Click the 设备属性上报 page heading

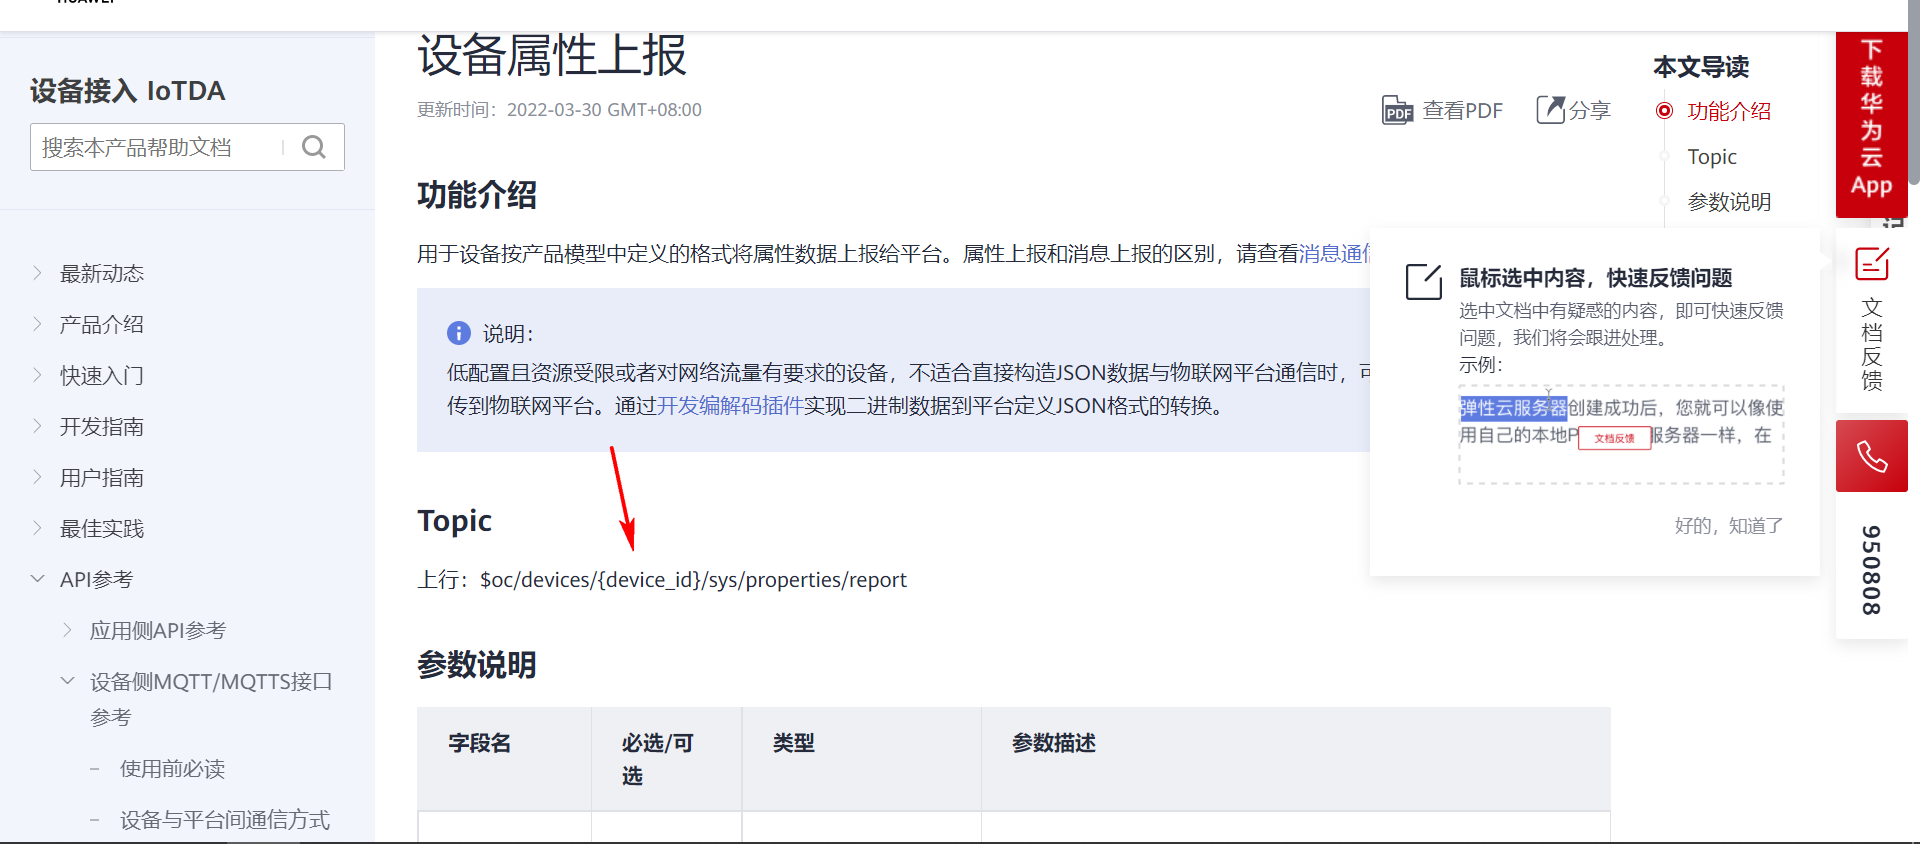[x=552, y=55]
